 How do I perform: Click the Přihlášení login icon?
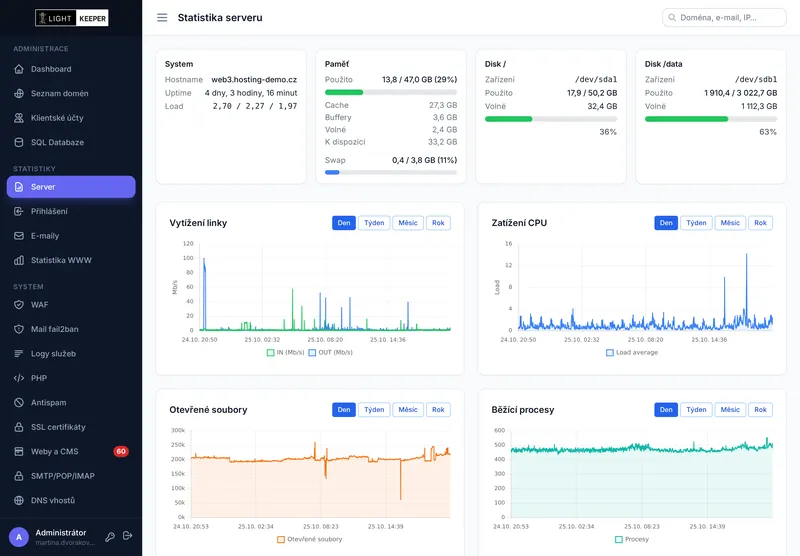point(19,211)
